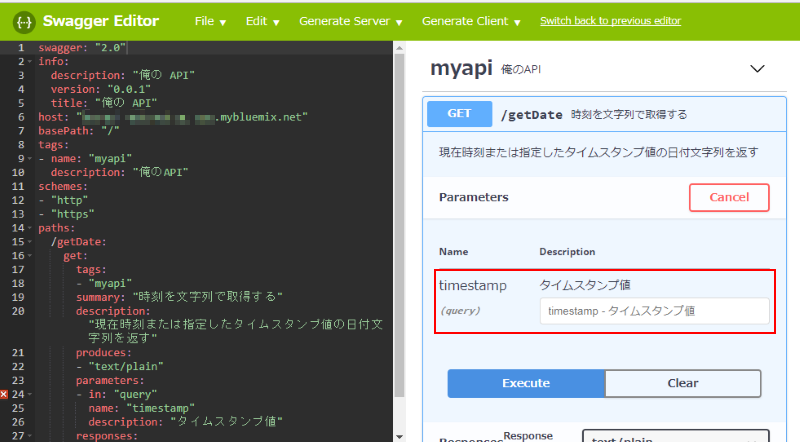Execute the getDate request
800x442 pixels.
coord(526,383)
